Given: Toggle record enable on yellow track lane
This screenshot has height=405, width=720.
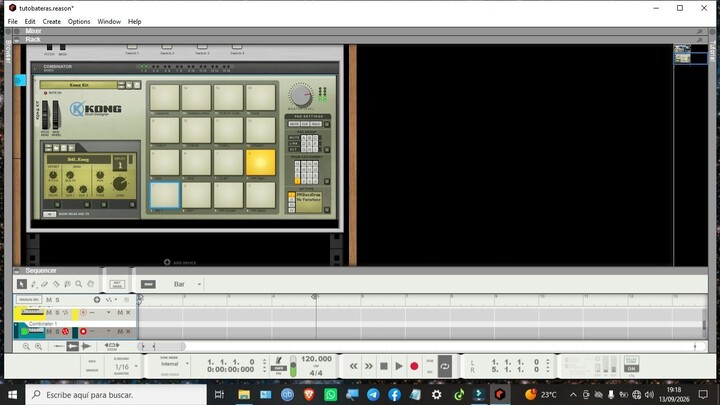Looking at the screenshot, I should [x=83, y=313].
